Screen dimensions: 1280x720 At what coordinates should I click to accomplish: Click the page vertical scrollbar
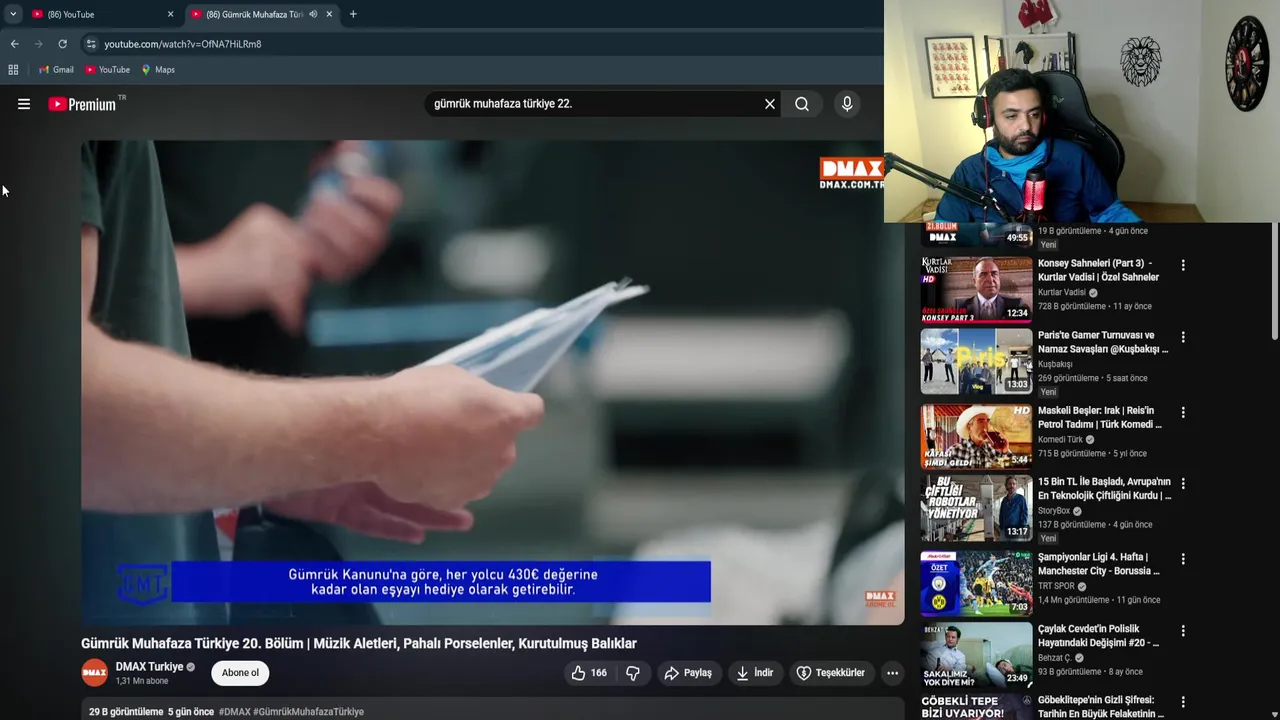[x=1275, y=280]
